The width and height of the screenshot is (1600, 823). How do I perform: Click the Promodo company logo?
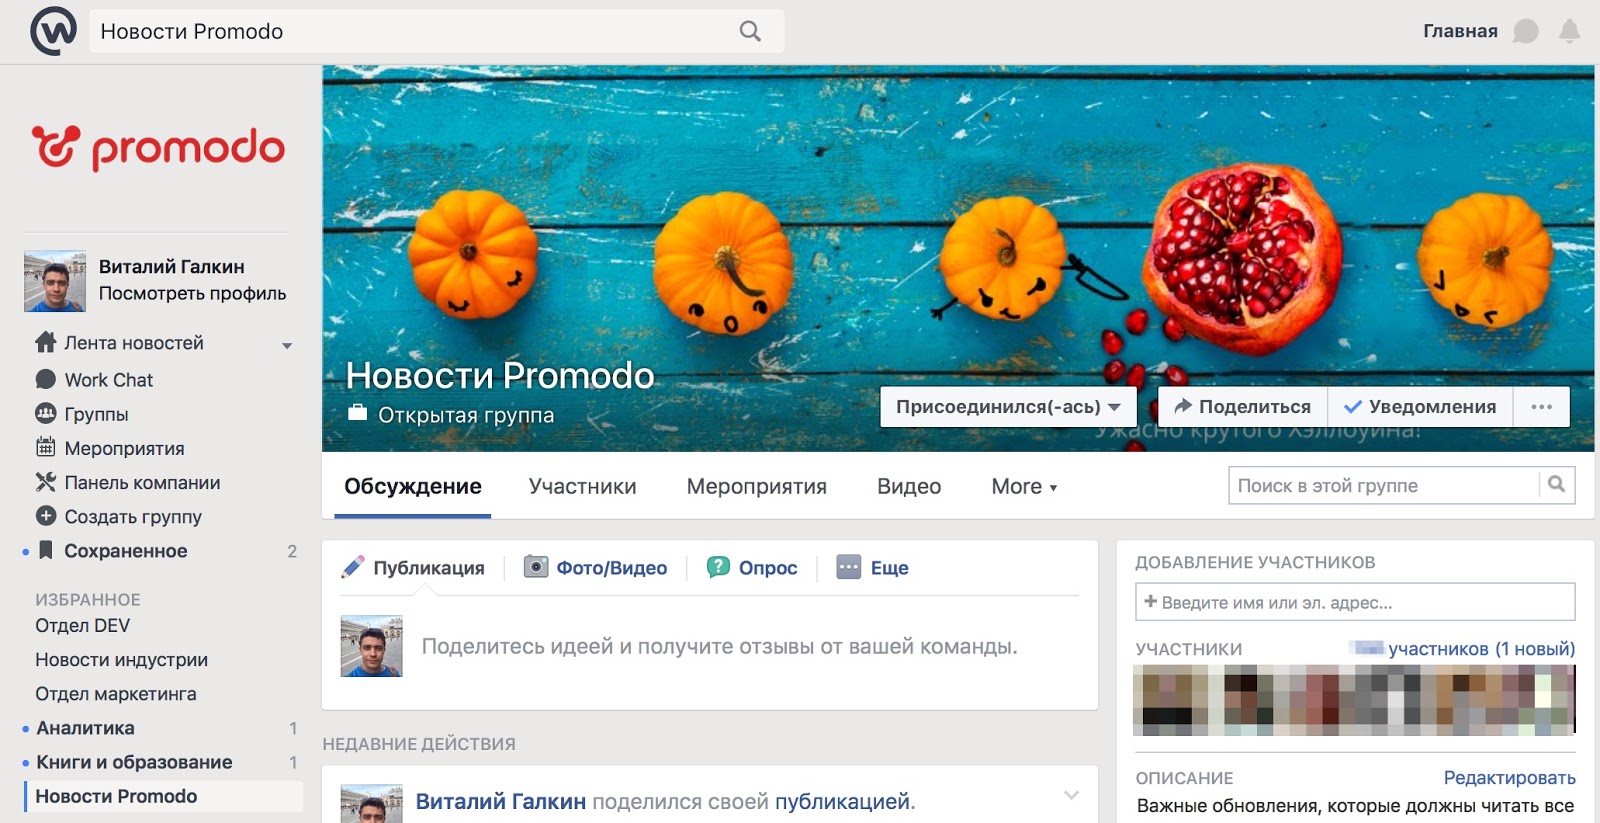tap(159, 148)
